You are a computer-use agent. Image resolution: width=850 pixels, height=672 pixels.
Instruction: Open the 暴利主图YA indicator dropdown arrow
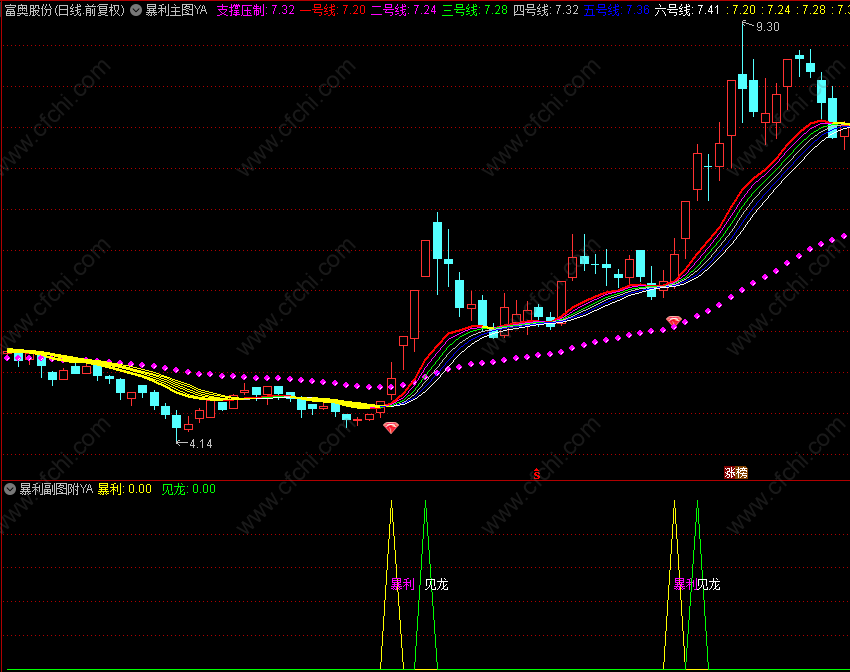pos(136,10)
